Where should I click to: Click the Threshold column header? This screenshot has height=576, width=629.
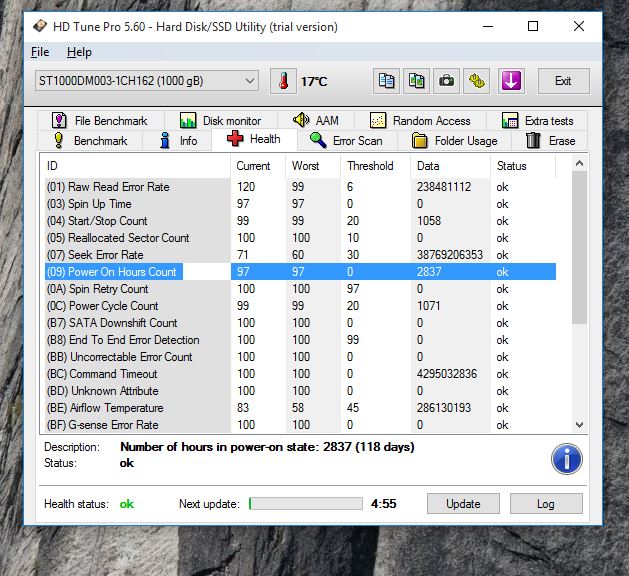point(375,166)
